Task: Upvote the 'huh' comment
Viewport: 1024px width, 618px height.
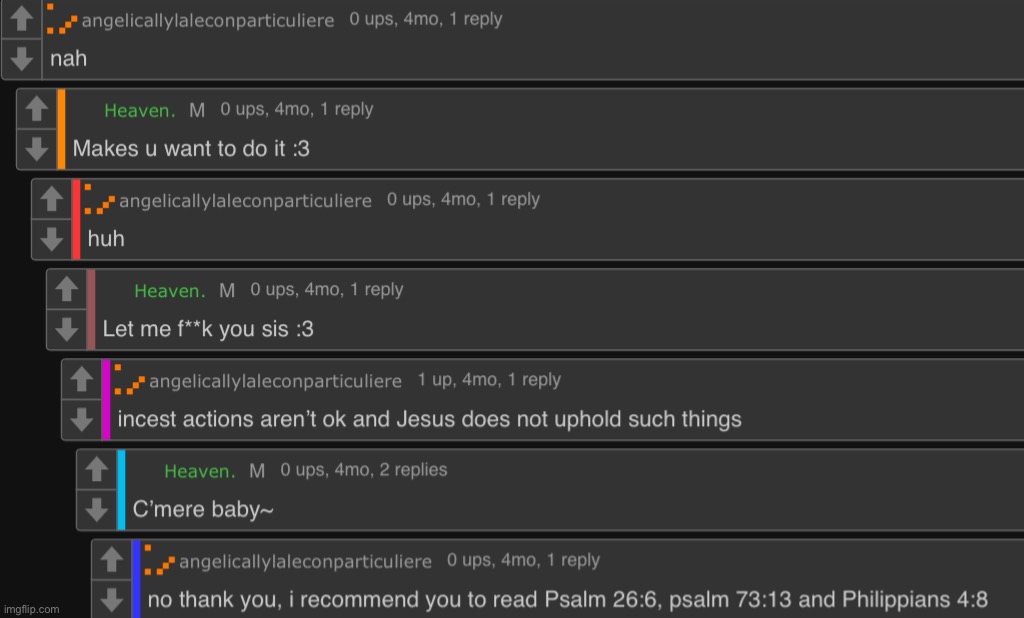Action: 52,199
